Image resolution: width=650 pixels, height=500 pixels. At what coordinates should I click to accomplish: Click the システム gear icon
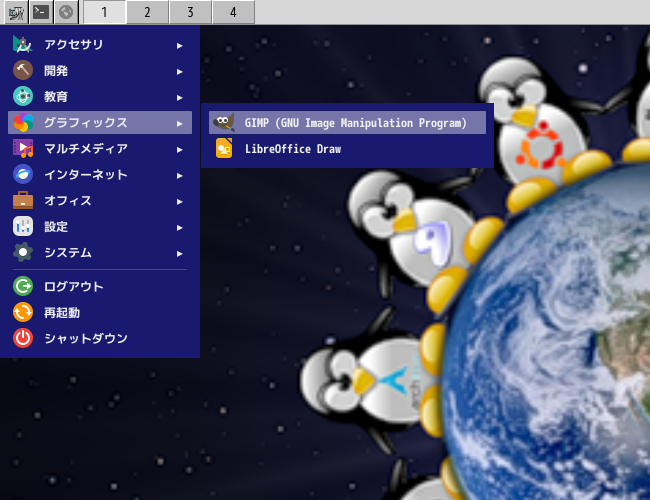click(23, 252)
